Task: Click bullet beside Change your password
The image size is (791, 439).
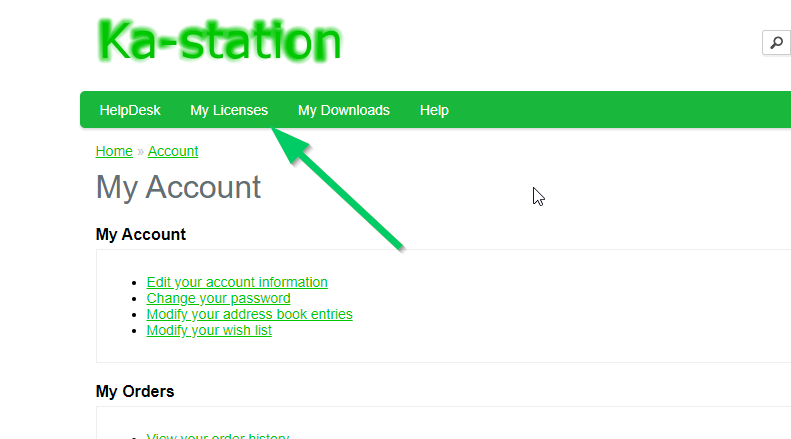Action: (135, 299)
